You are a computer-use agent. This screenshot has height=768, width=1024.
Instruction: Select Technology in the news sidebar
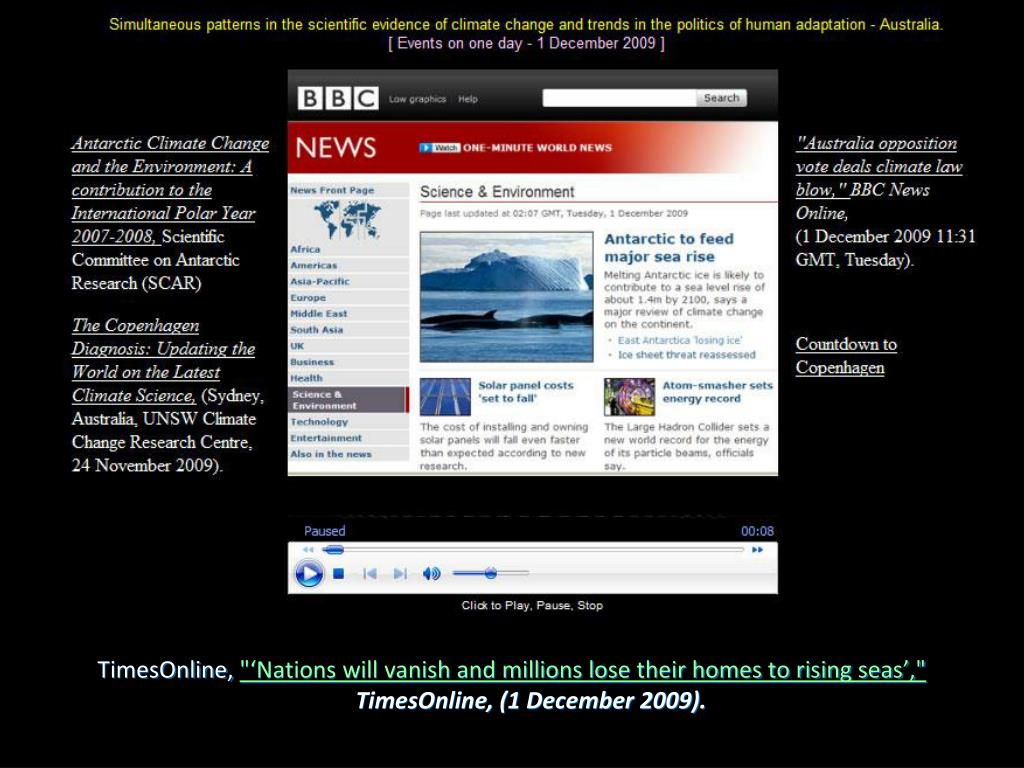319,422
